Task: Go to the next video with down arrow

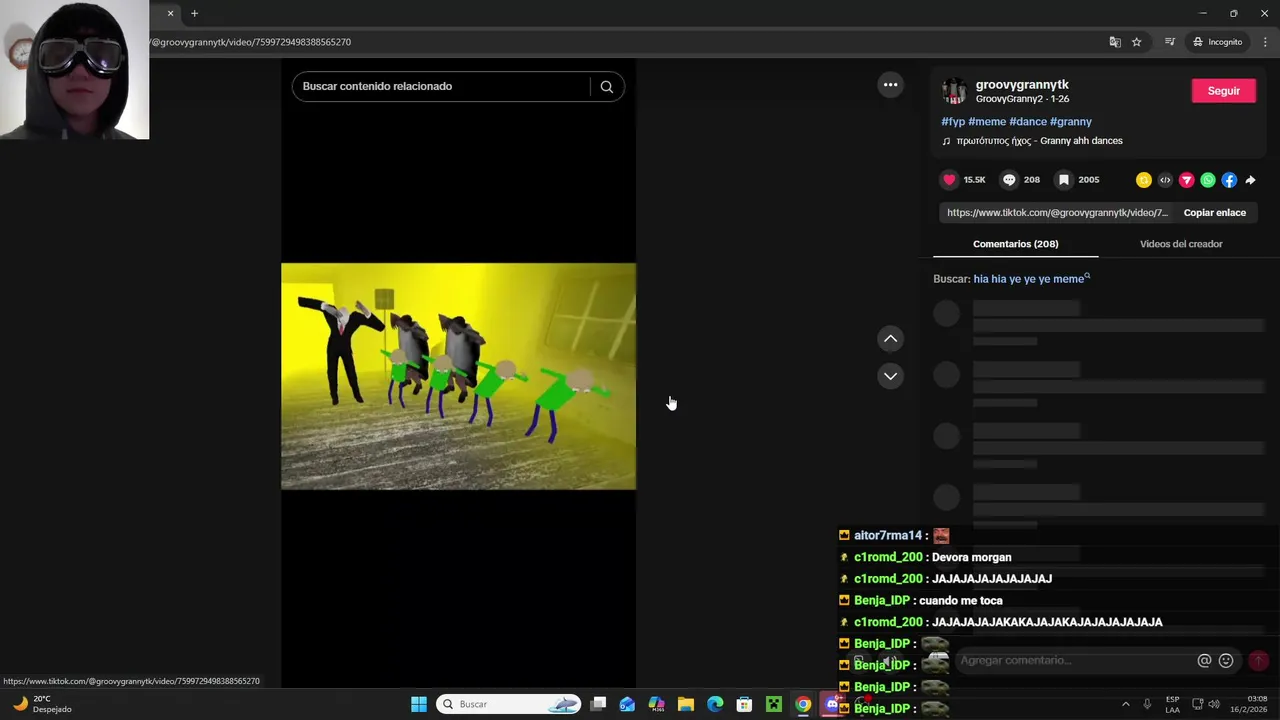Action: [890, 376]
